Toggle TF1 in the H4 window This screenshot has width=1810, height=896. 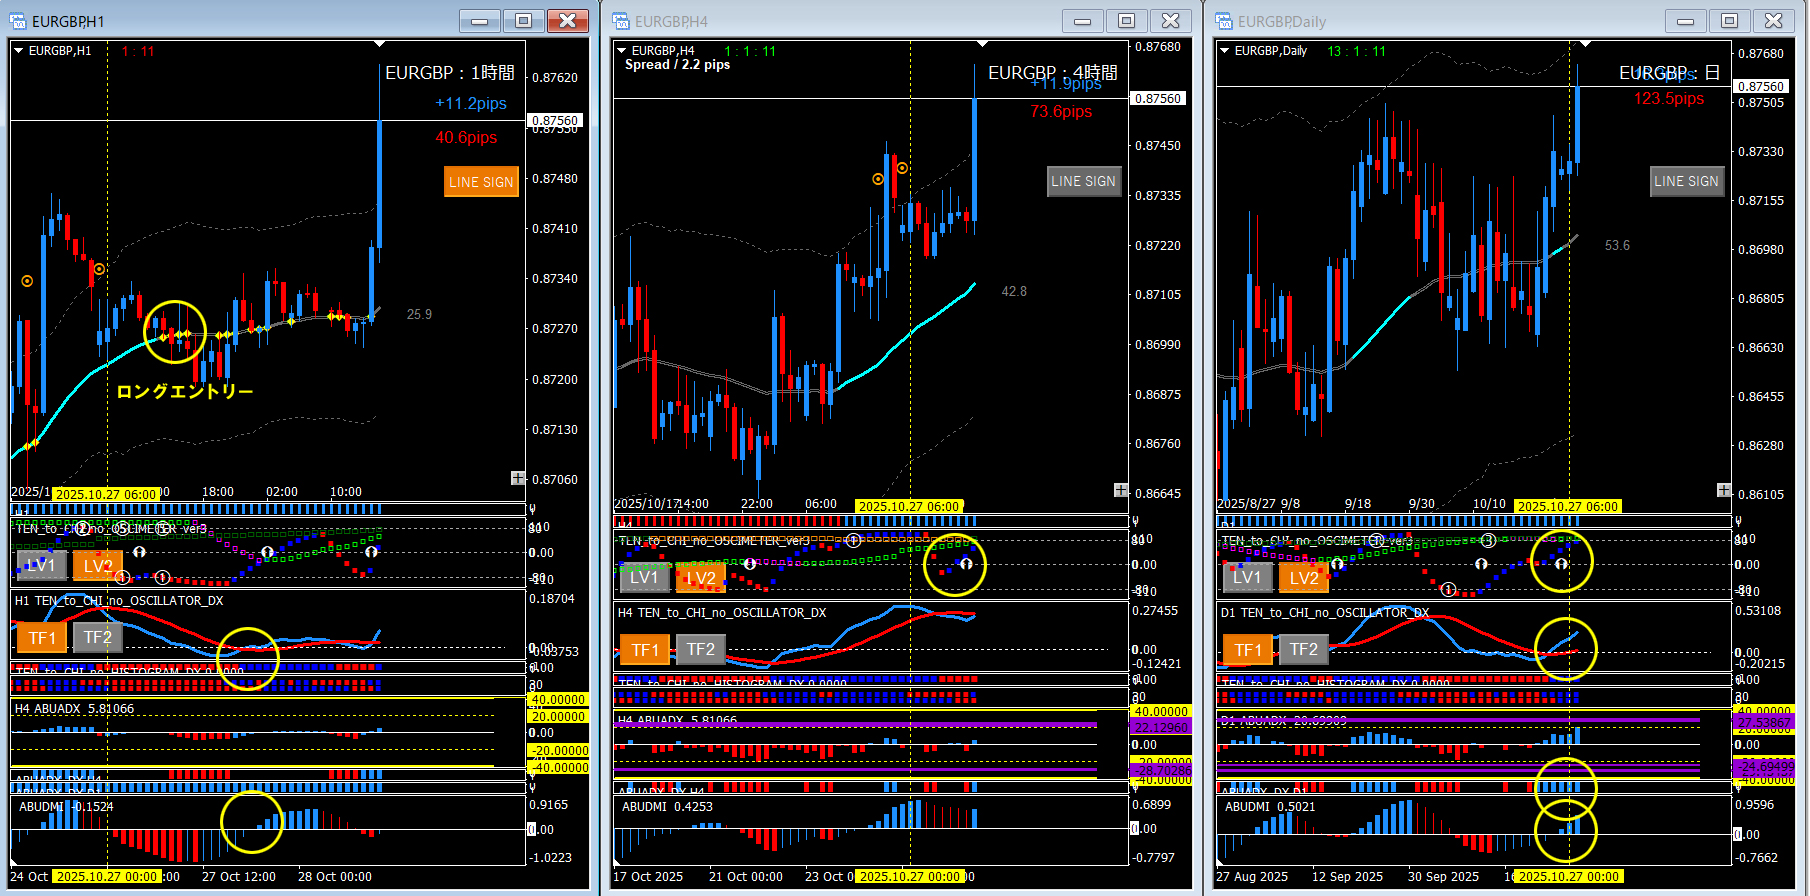[x=645, y=650]
